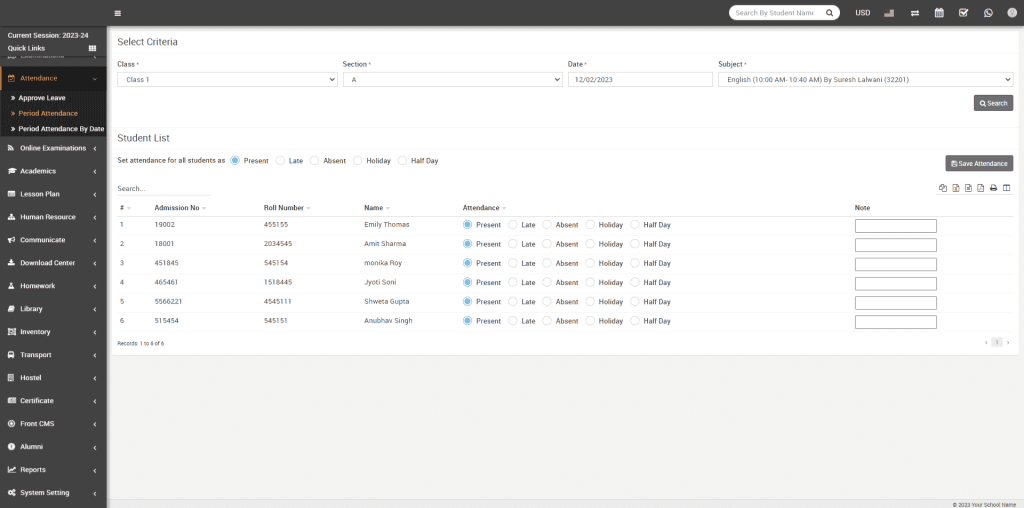Image resolution: width=1024 pixels, height=508 pixels.
Task: Click the switch session arrows icon
Action: click(915, 13)
